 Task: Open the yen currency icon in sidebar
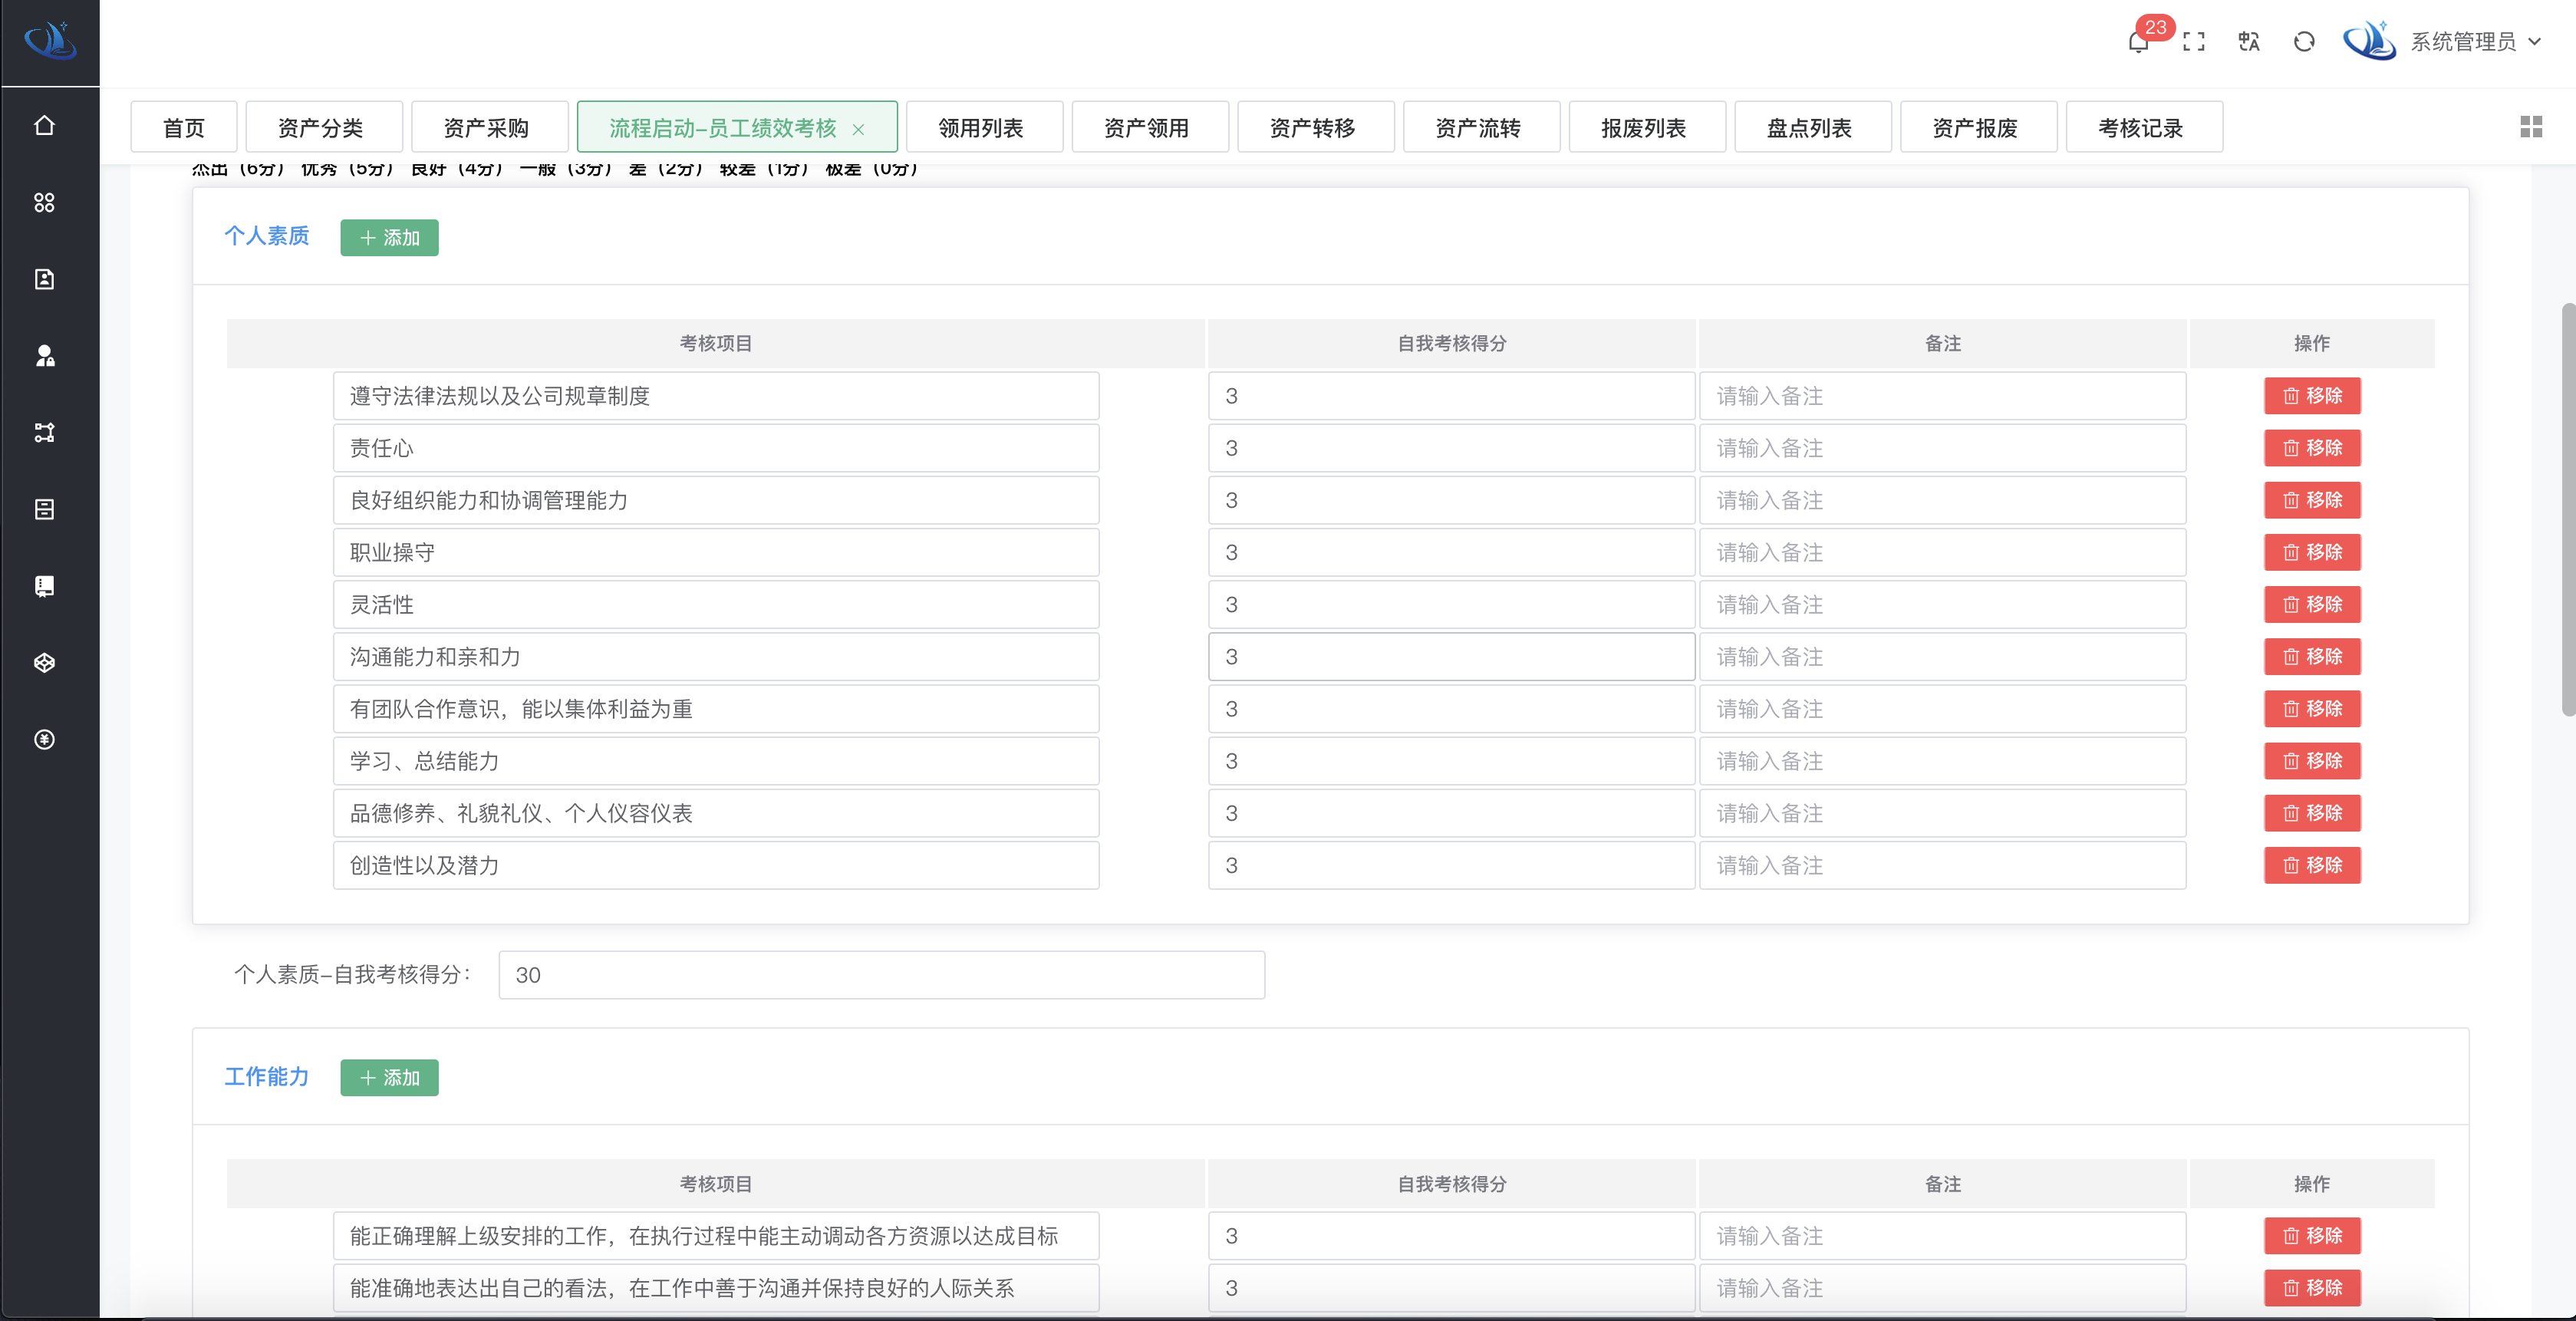coord(44,739)
